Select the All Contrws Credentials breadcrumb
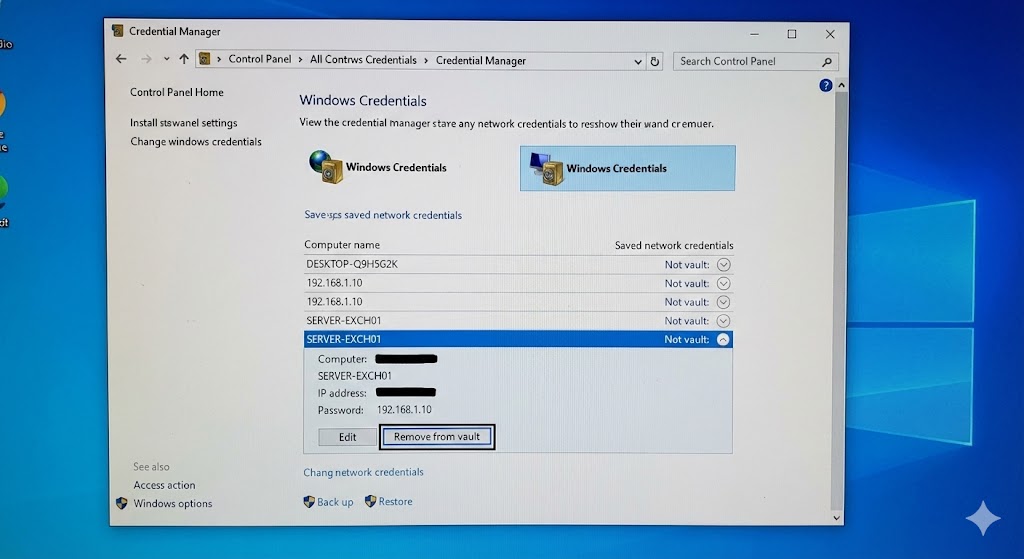This screenshot has height=559, width=1024. (363, 59)
